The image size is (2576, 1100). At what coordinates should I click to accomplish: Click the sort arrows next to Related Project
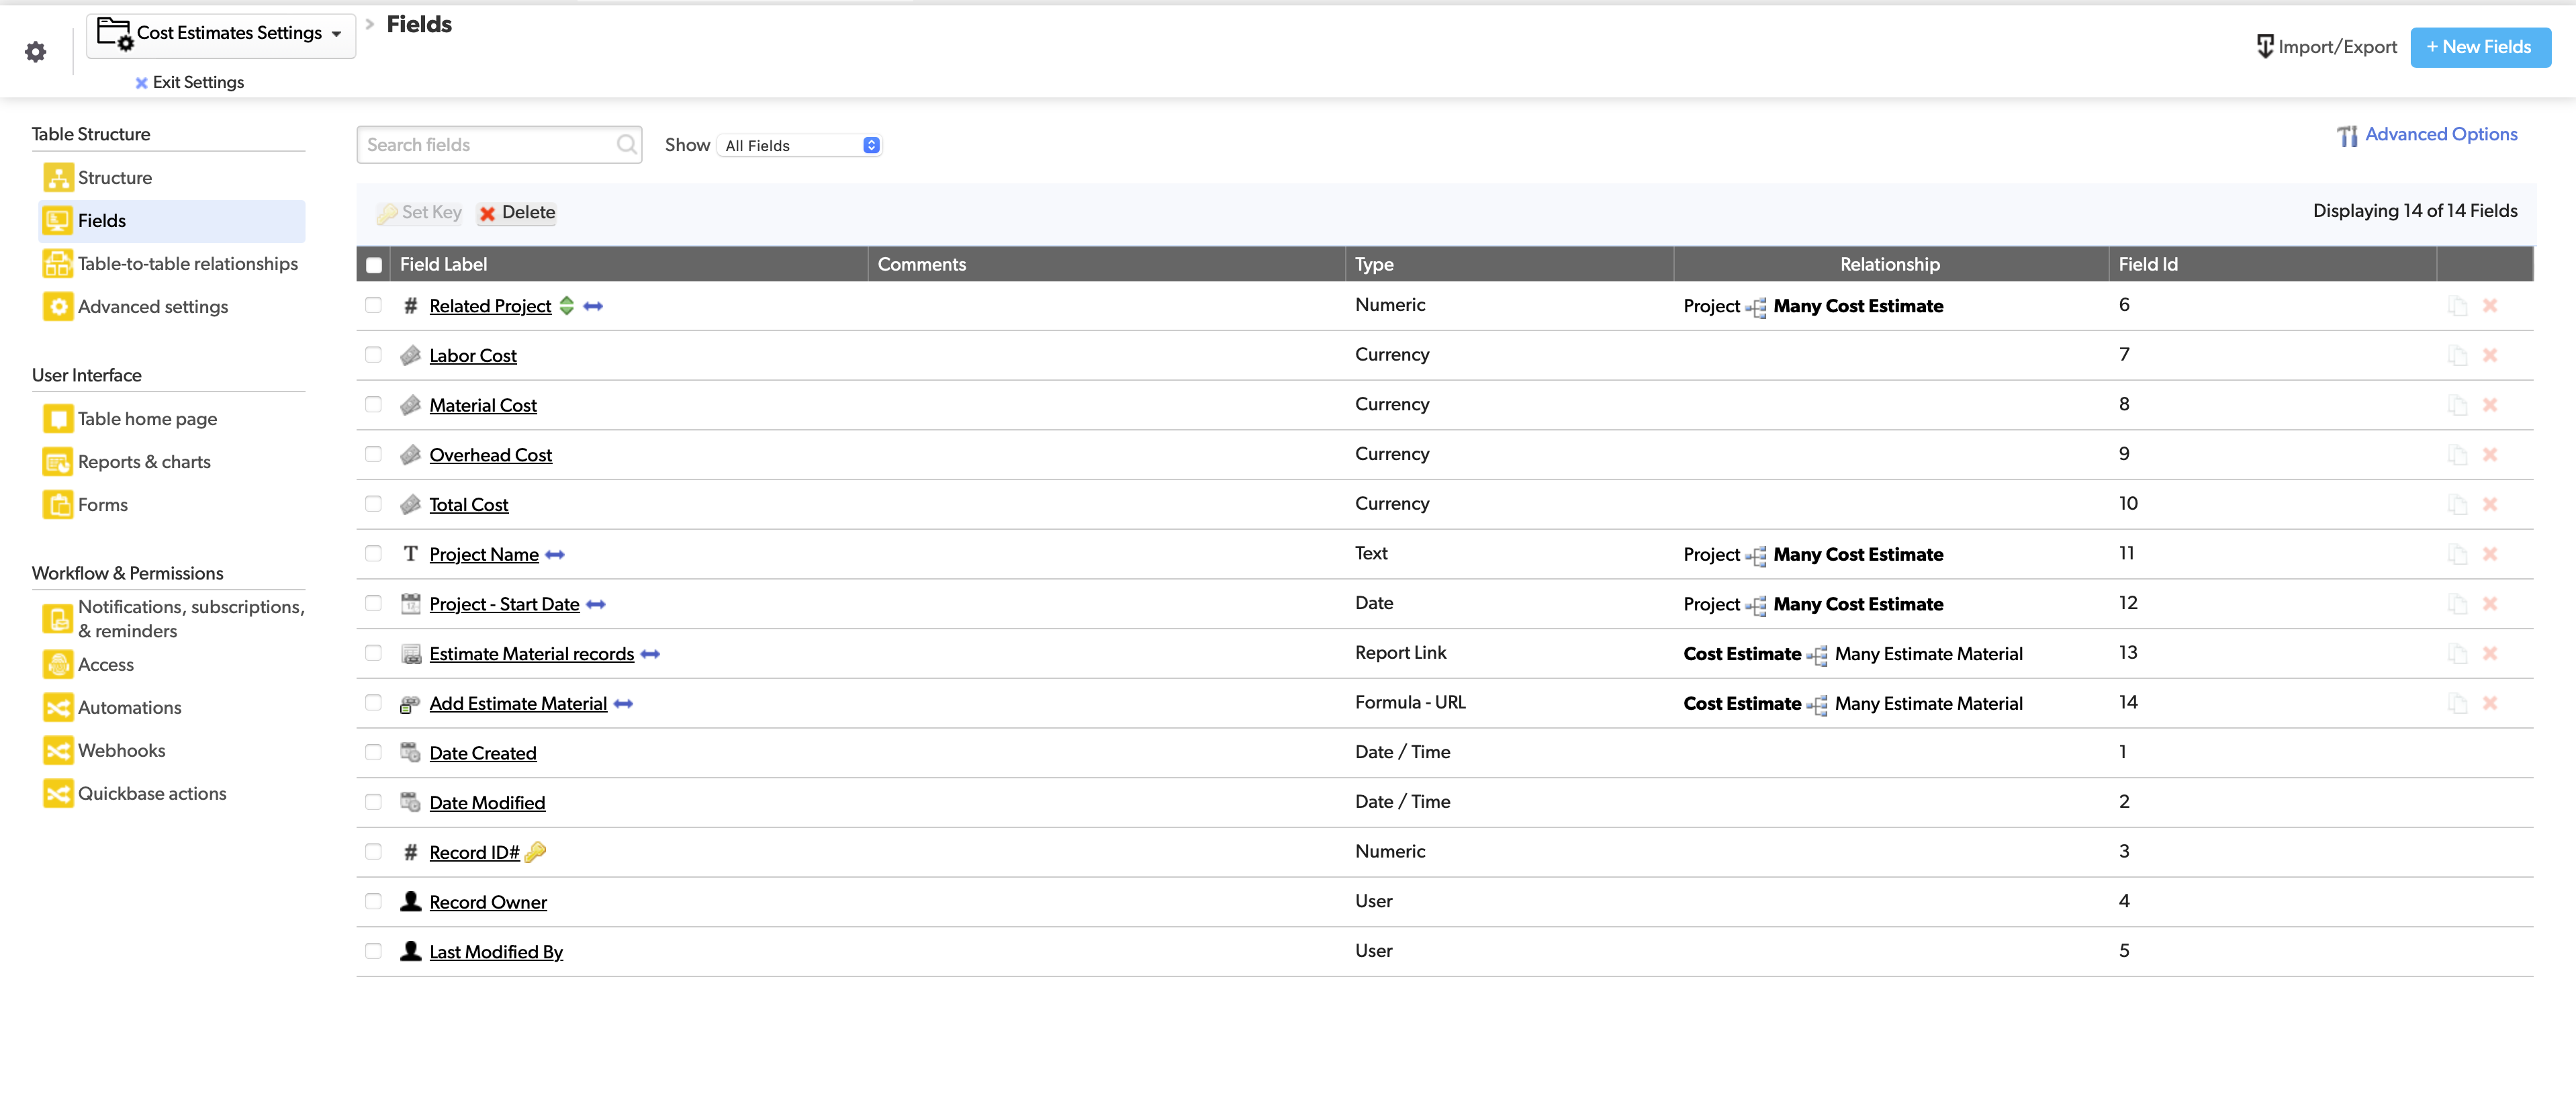(x=567, y=306)
